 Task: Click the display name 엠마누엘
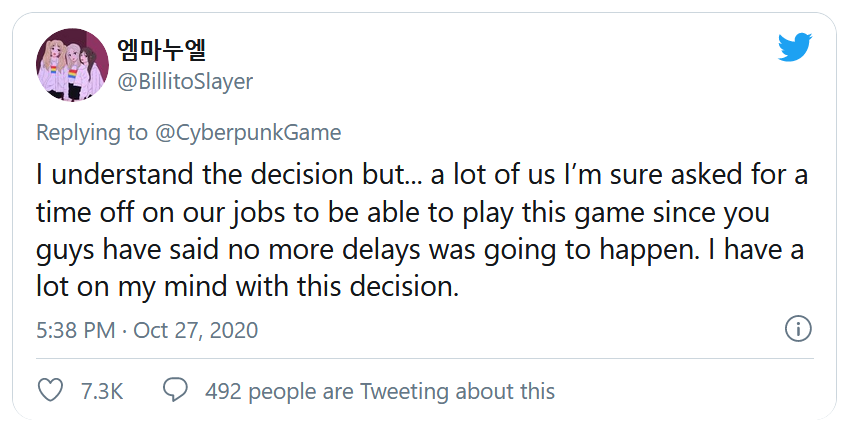point(162,50)
